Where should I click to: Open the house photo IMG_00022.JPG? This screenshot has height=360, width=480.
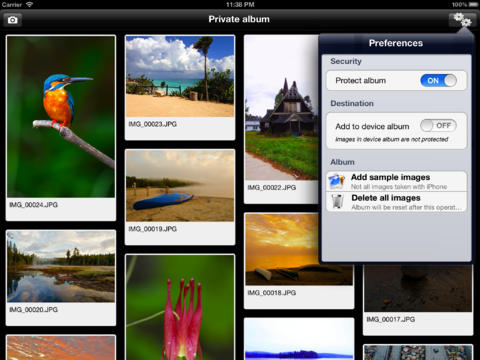pyautogui.click(x=282, y=108)
